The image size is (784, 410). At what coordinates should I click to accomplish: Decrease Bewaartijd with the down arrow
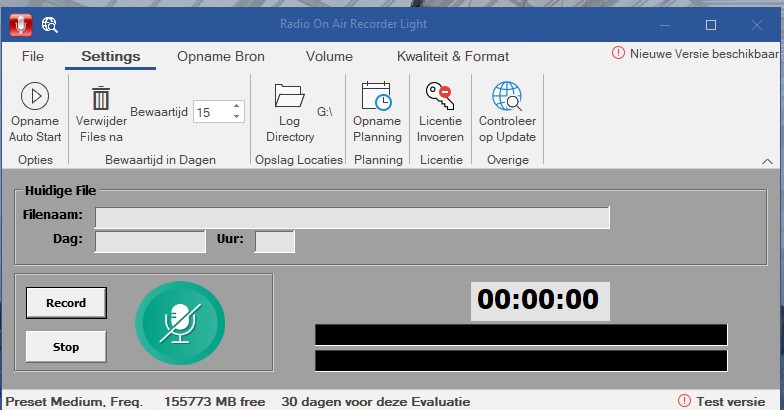(x=236, y=118)
